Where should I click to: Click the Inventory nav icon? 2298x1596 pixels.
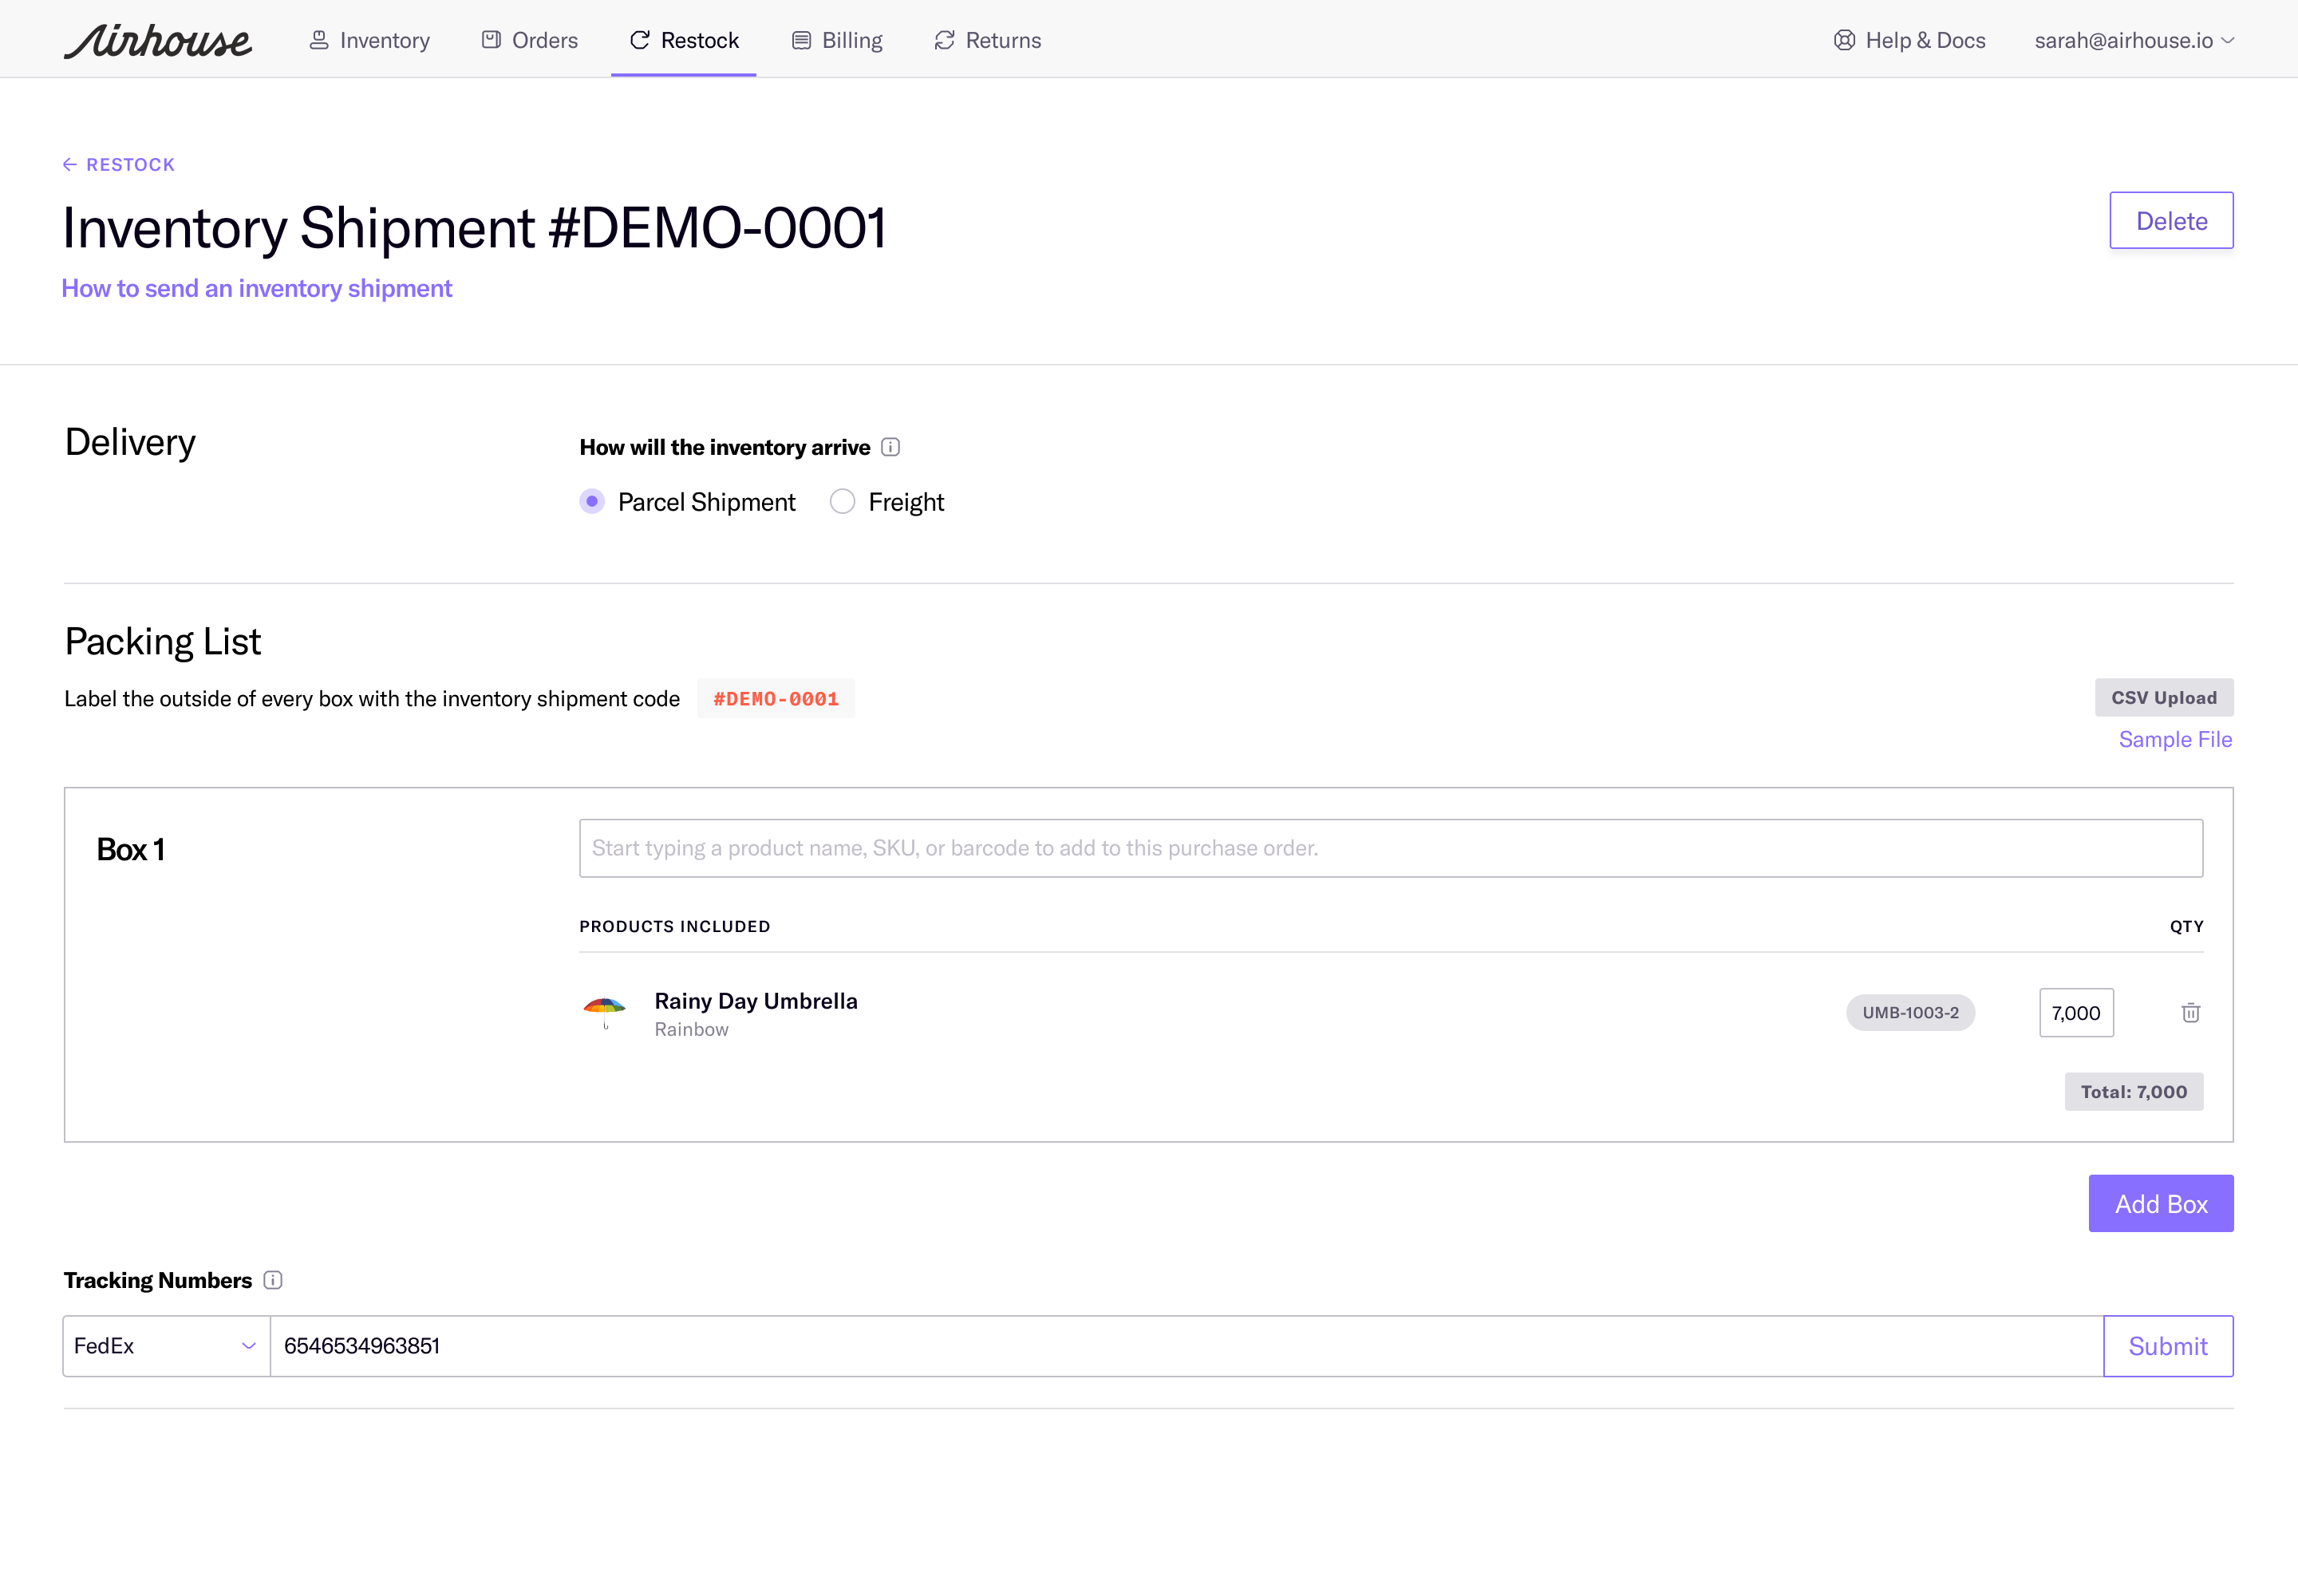(319, 40)
